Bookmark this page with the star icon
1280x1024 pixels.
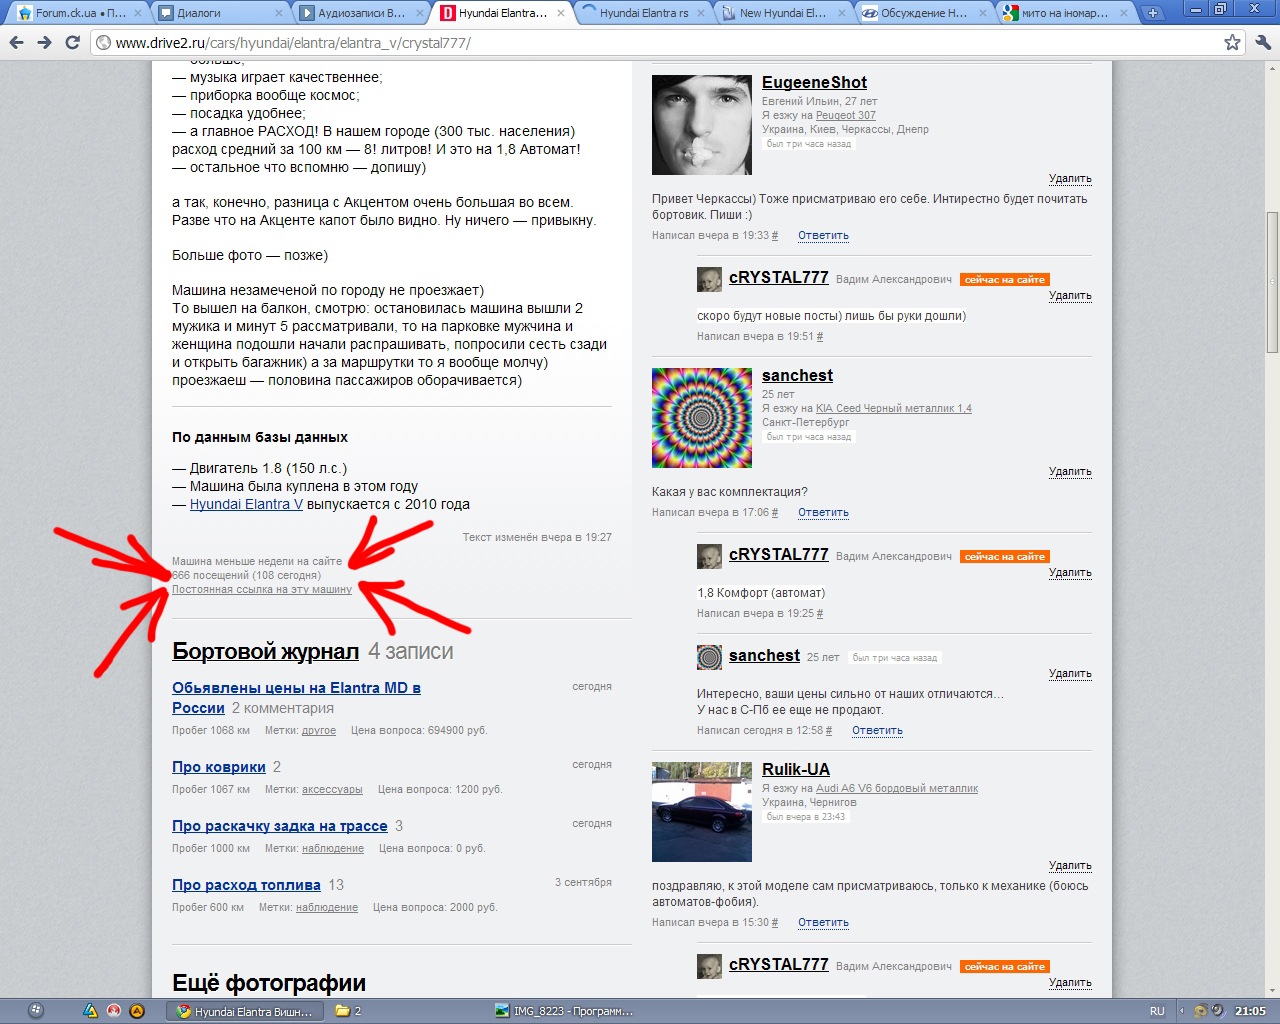point(1232,43)
